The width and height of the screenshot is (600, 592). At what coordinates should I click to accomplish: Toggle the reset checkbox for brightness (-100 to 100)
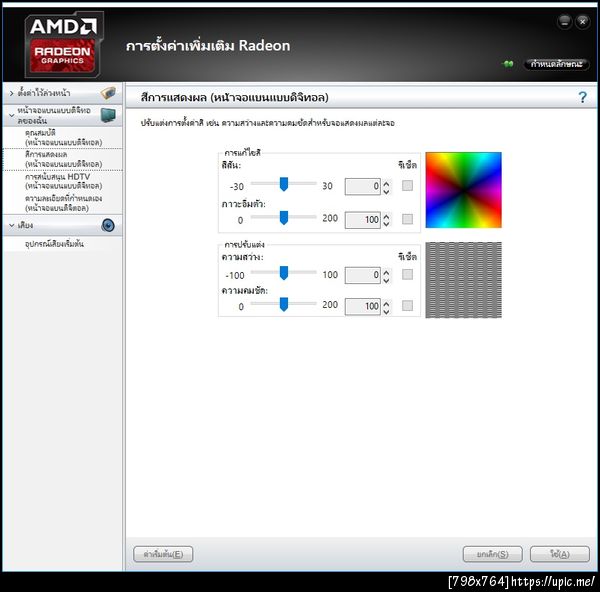407,274
